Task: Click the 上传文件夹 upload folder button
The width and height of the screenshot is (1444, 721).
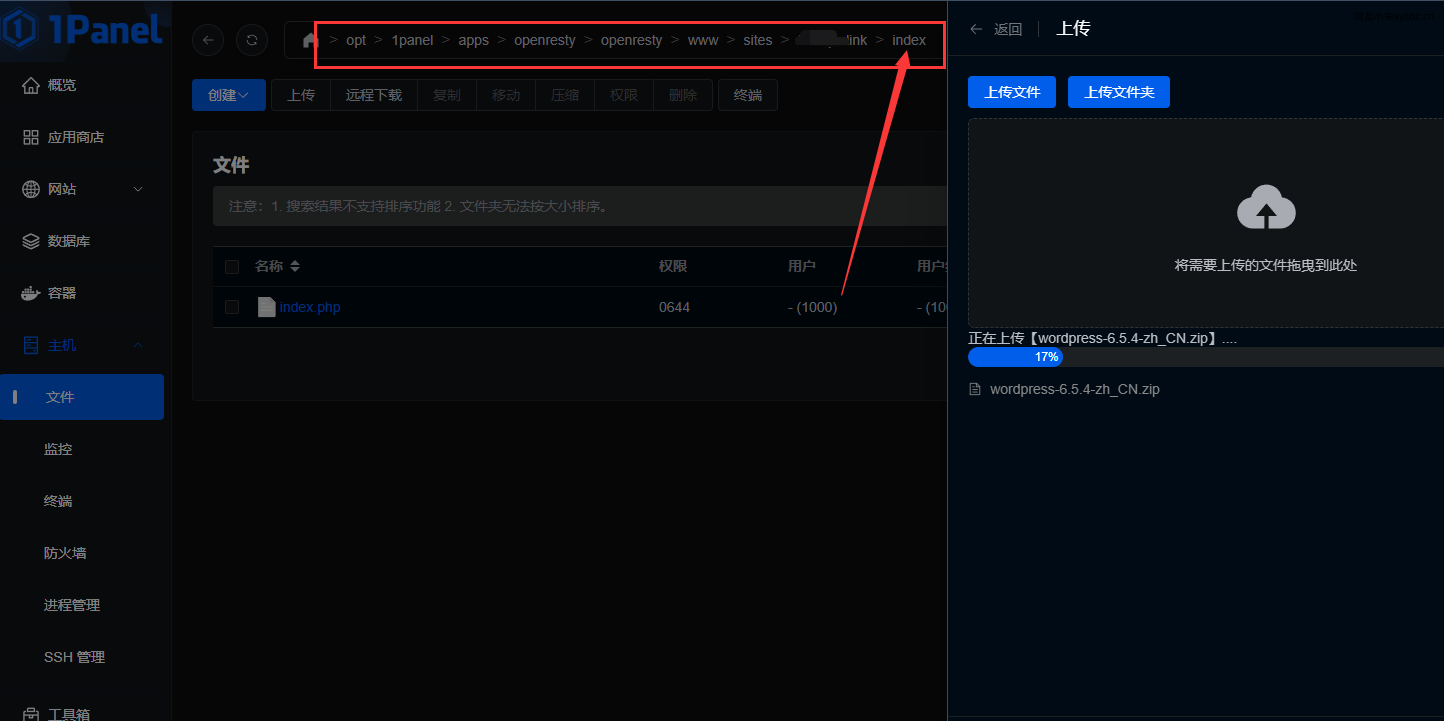Action: [x=1119, y=92]
